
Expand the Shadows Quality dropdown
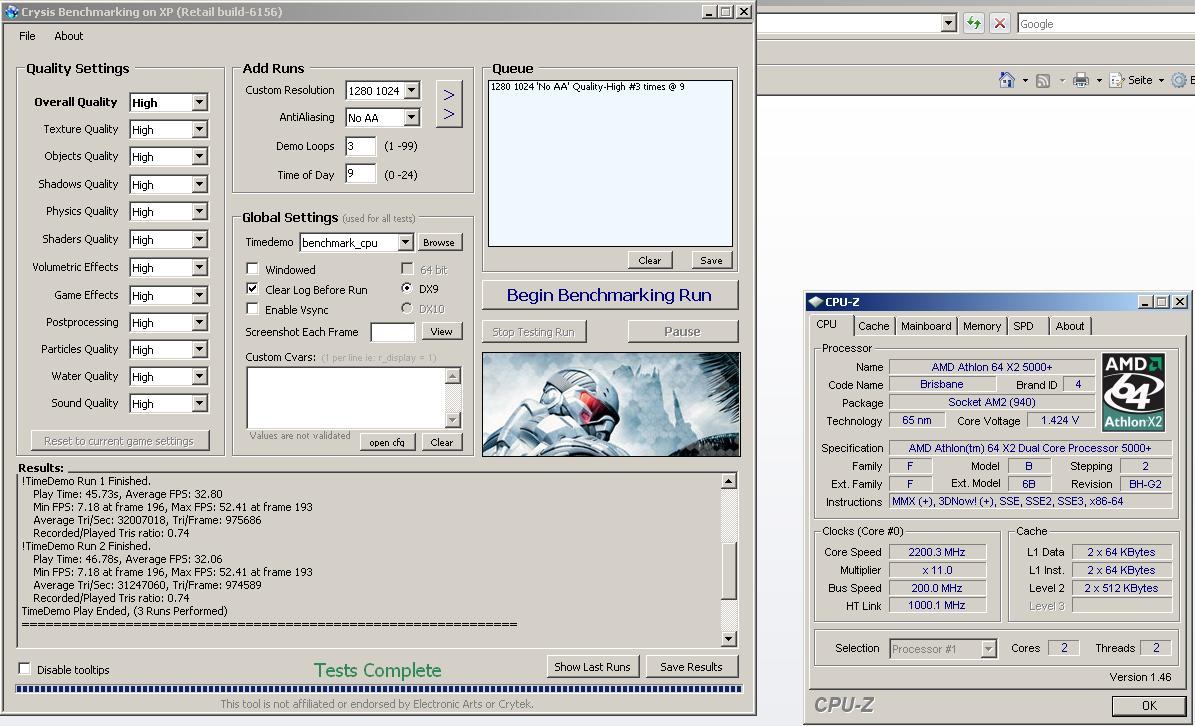[x=200, y=184]
